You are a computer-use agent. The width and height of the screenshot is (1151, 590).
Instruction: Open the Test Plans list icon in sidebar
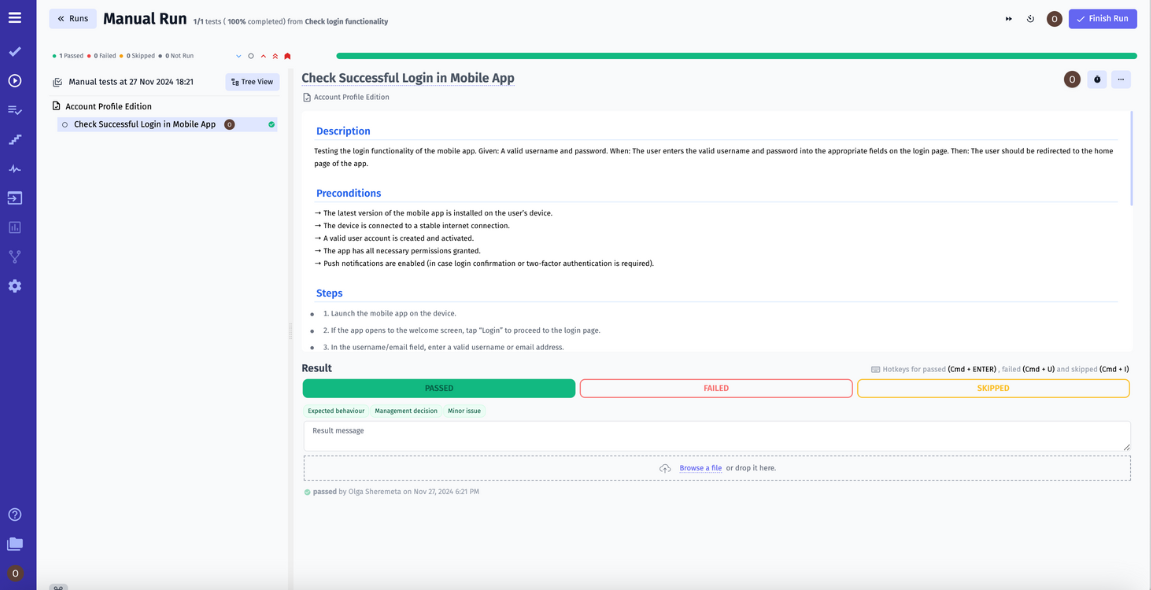(x=13, y=110)
